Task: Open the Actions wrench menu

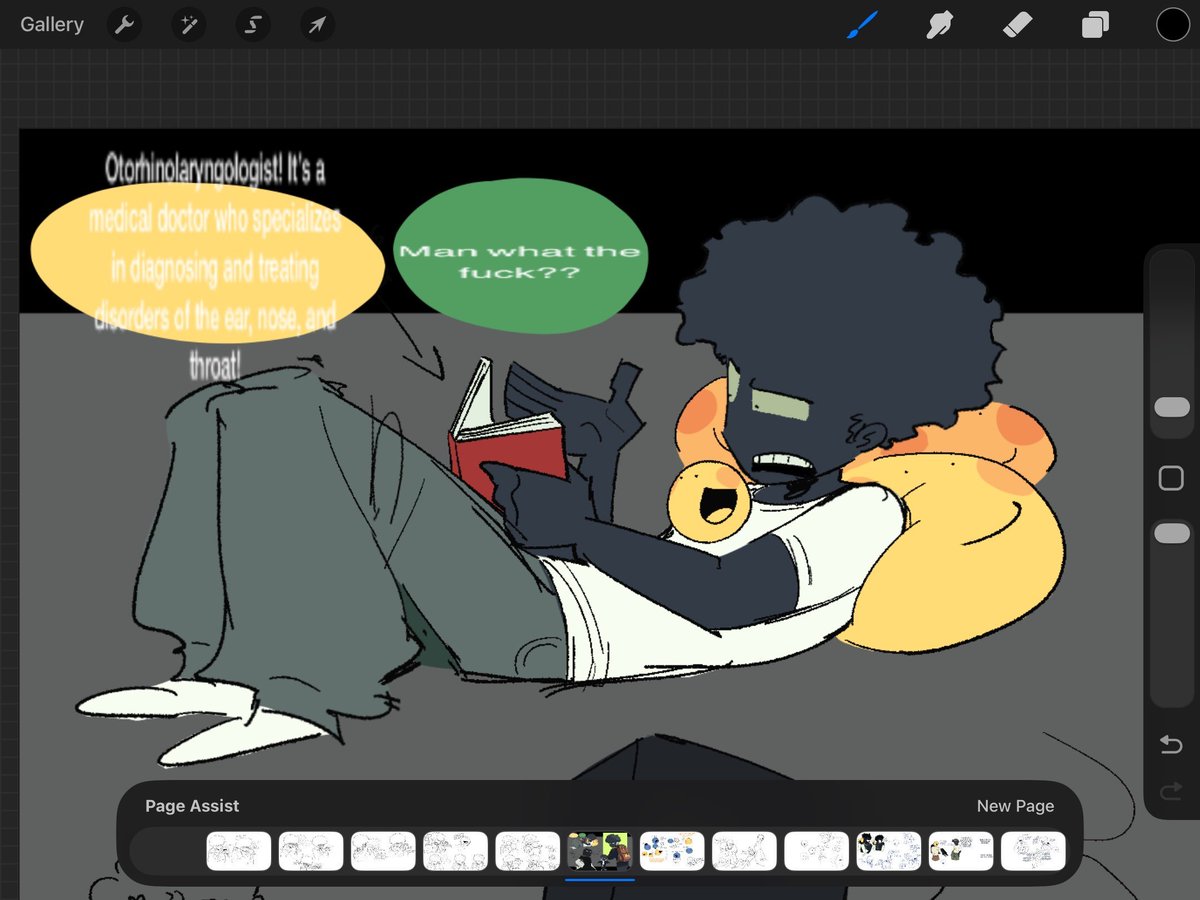Action: tap(124, 25)
